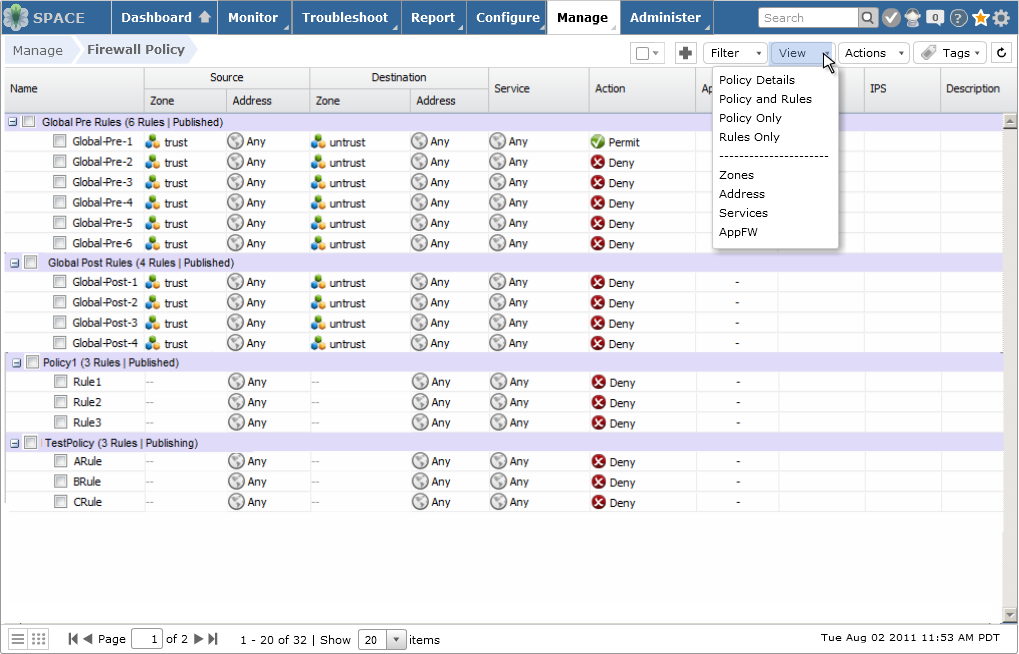This screenshot has height=654, width=1019.
Task: Open the Filter dropdown
Action: coord(735,53)
